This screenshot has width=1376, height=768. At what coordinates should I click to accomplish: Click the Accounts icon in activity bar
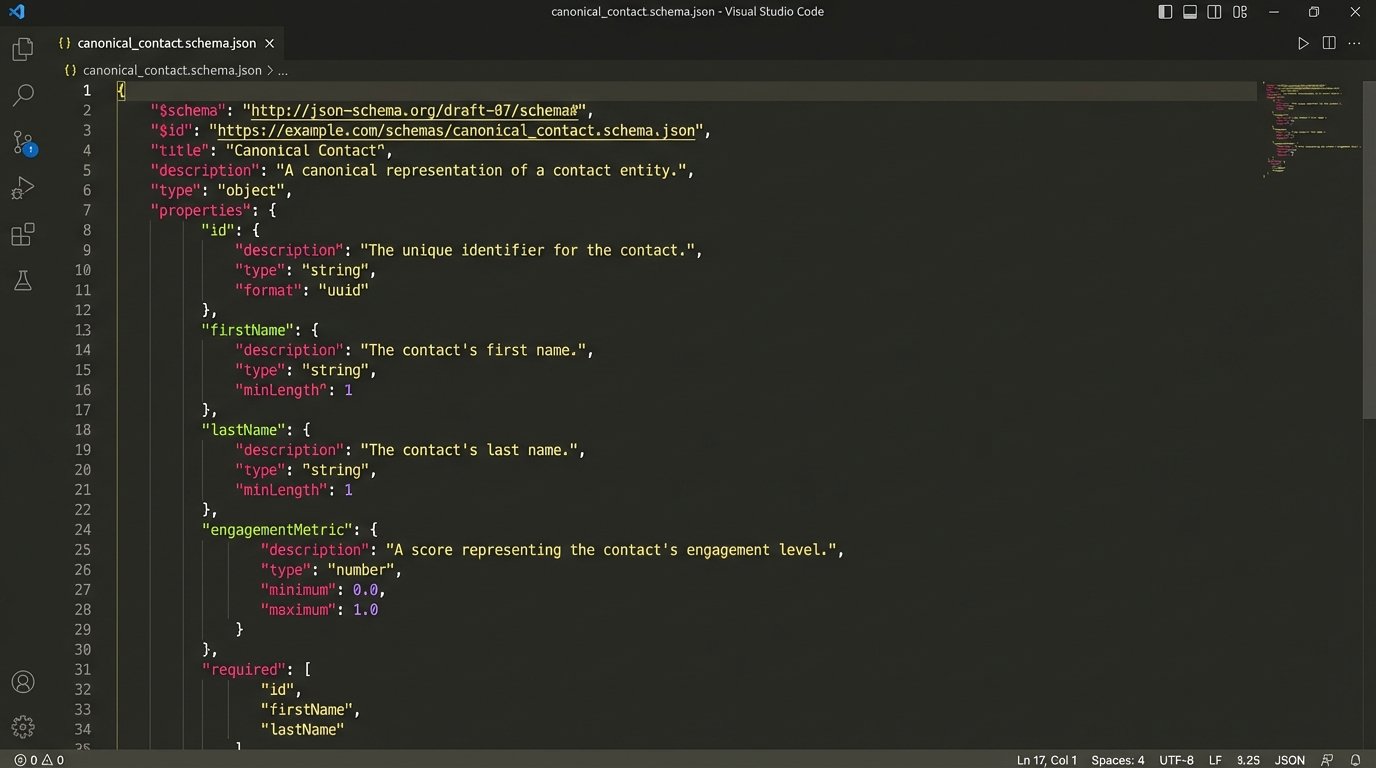pyautogui.click(x=22, y=682)
